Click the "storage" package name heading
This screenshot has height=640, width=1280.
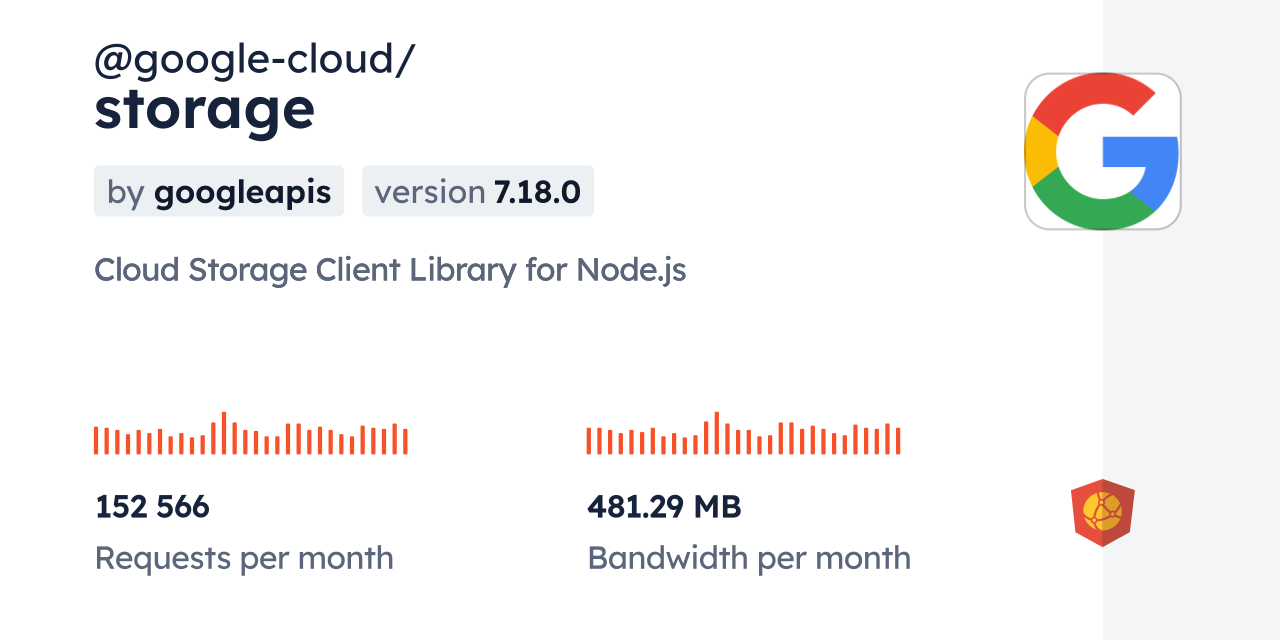pyautogui.click(x=204, y=108)
